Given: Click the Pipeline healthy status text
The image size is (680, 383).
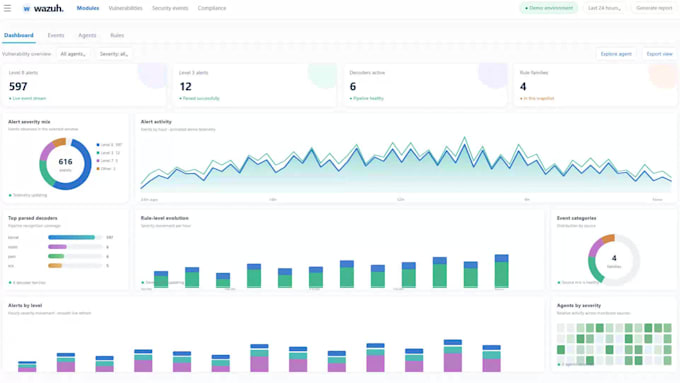Looking at the screenshot, I should 368,98.
